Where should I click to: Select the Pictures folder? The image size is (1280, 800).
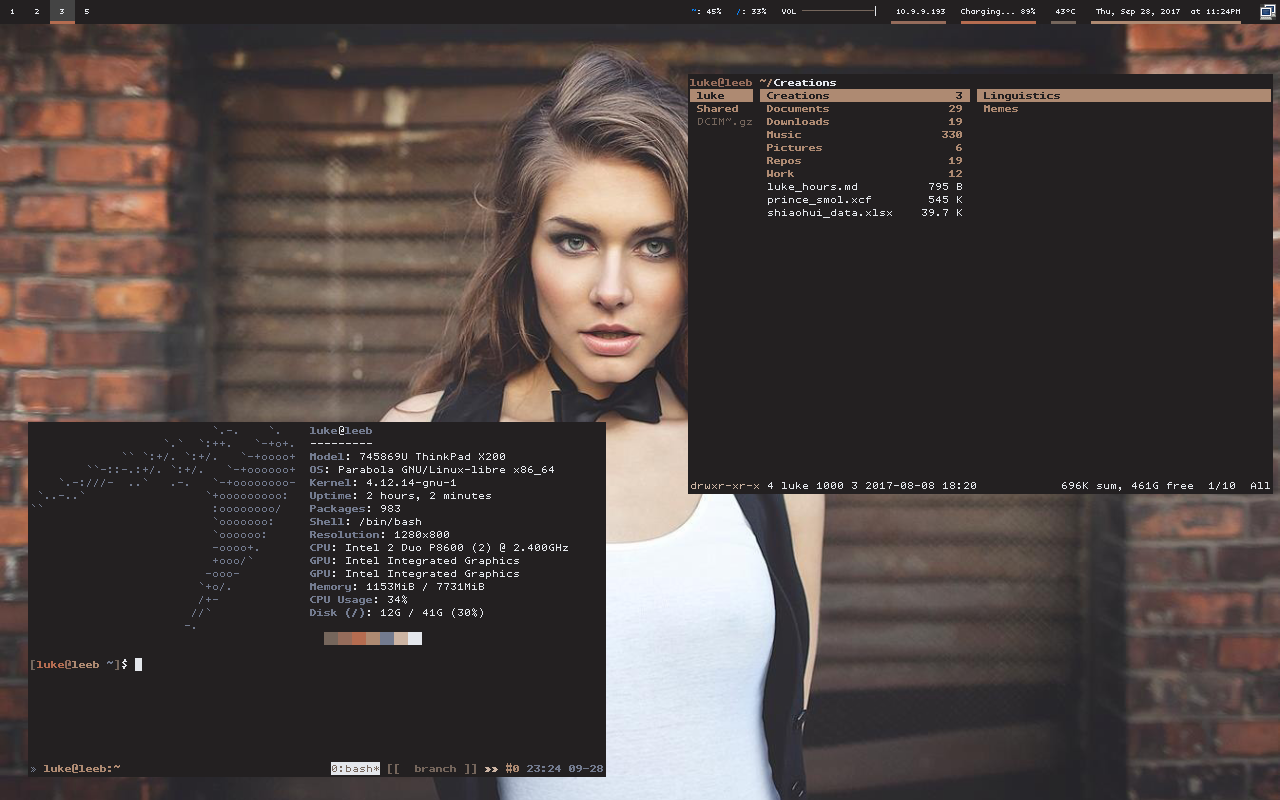click(x=794, y=148)
